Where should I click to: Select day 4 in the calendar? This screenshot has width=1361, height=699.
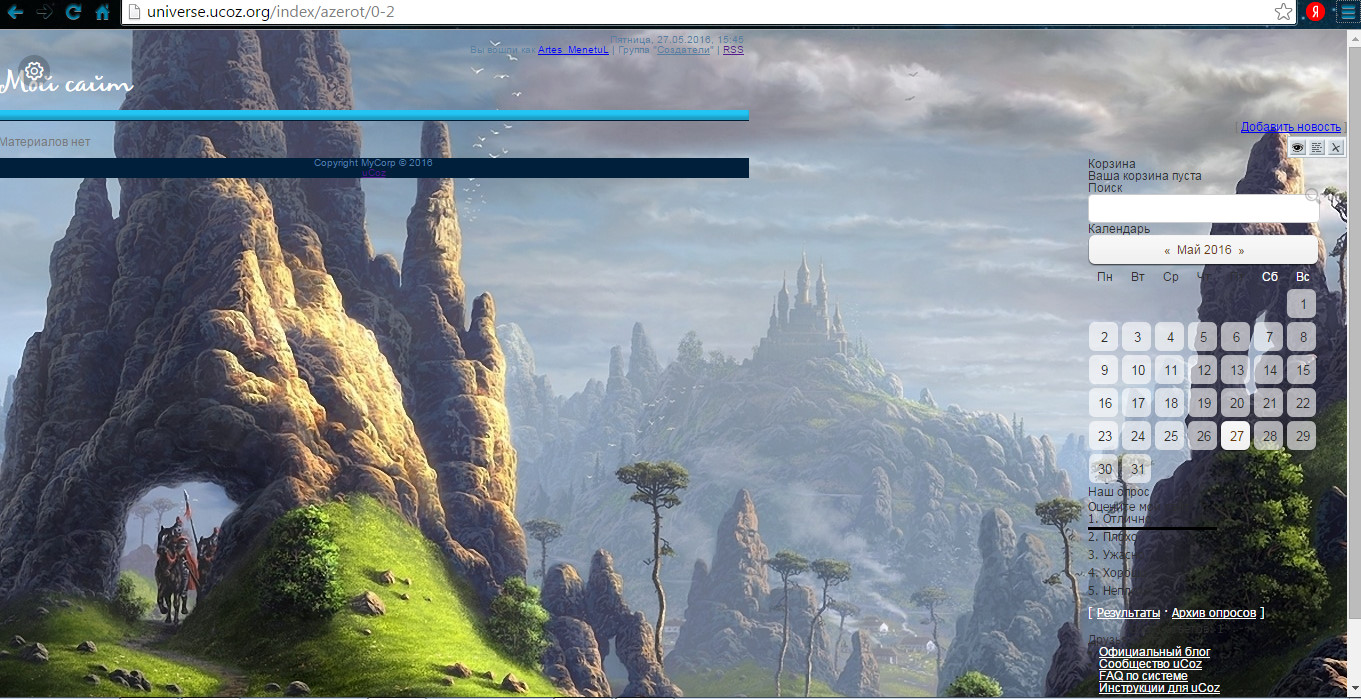click(1170, 337)
